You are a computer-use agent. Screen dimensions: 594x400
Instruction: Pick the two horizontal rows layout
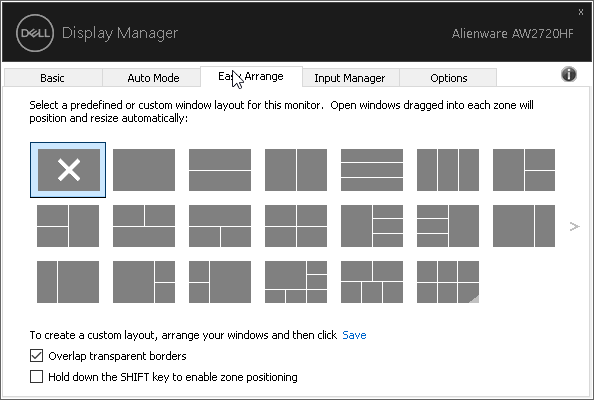tap(220, 170)
